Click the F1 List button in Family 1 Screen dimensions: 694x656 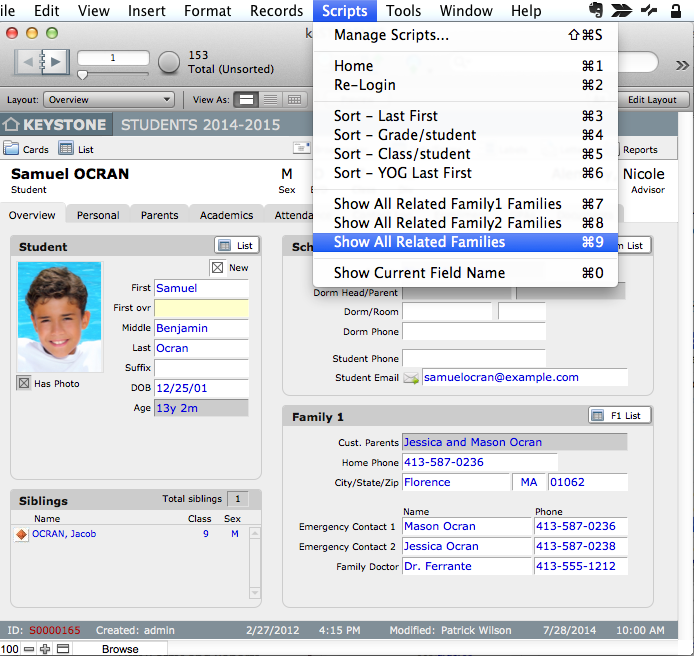[x=616, y=415]
